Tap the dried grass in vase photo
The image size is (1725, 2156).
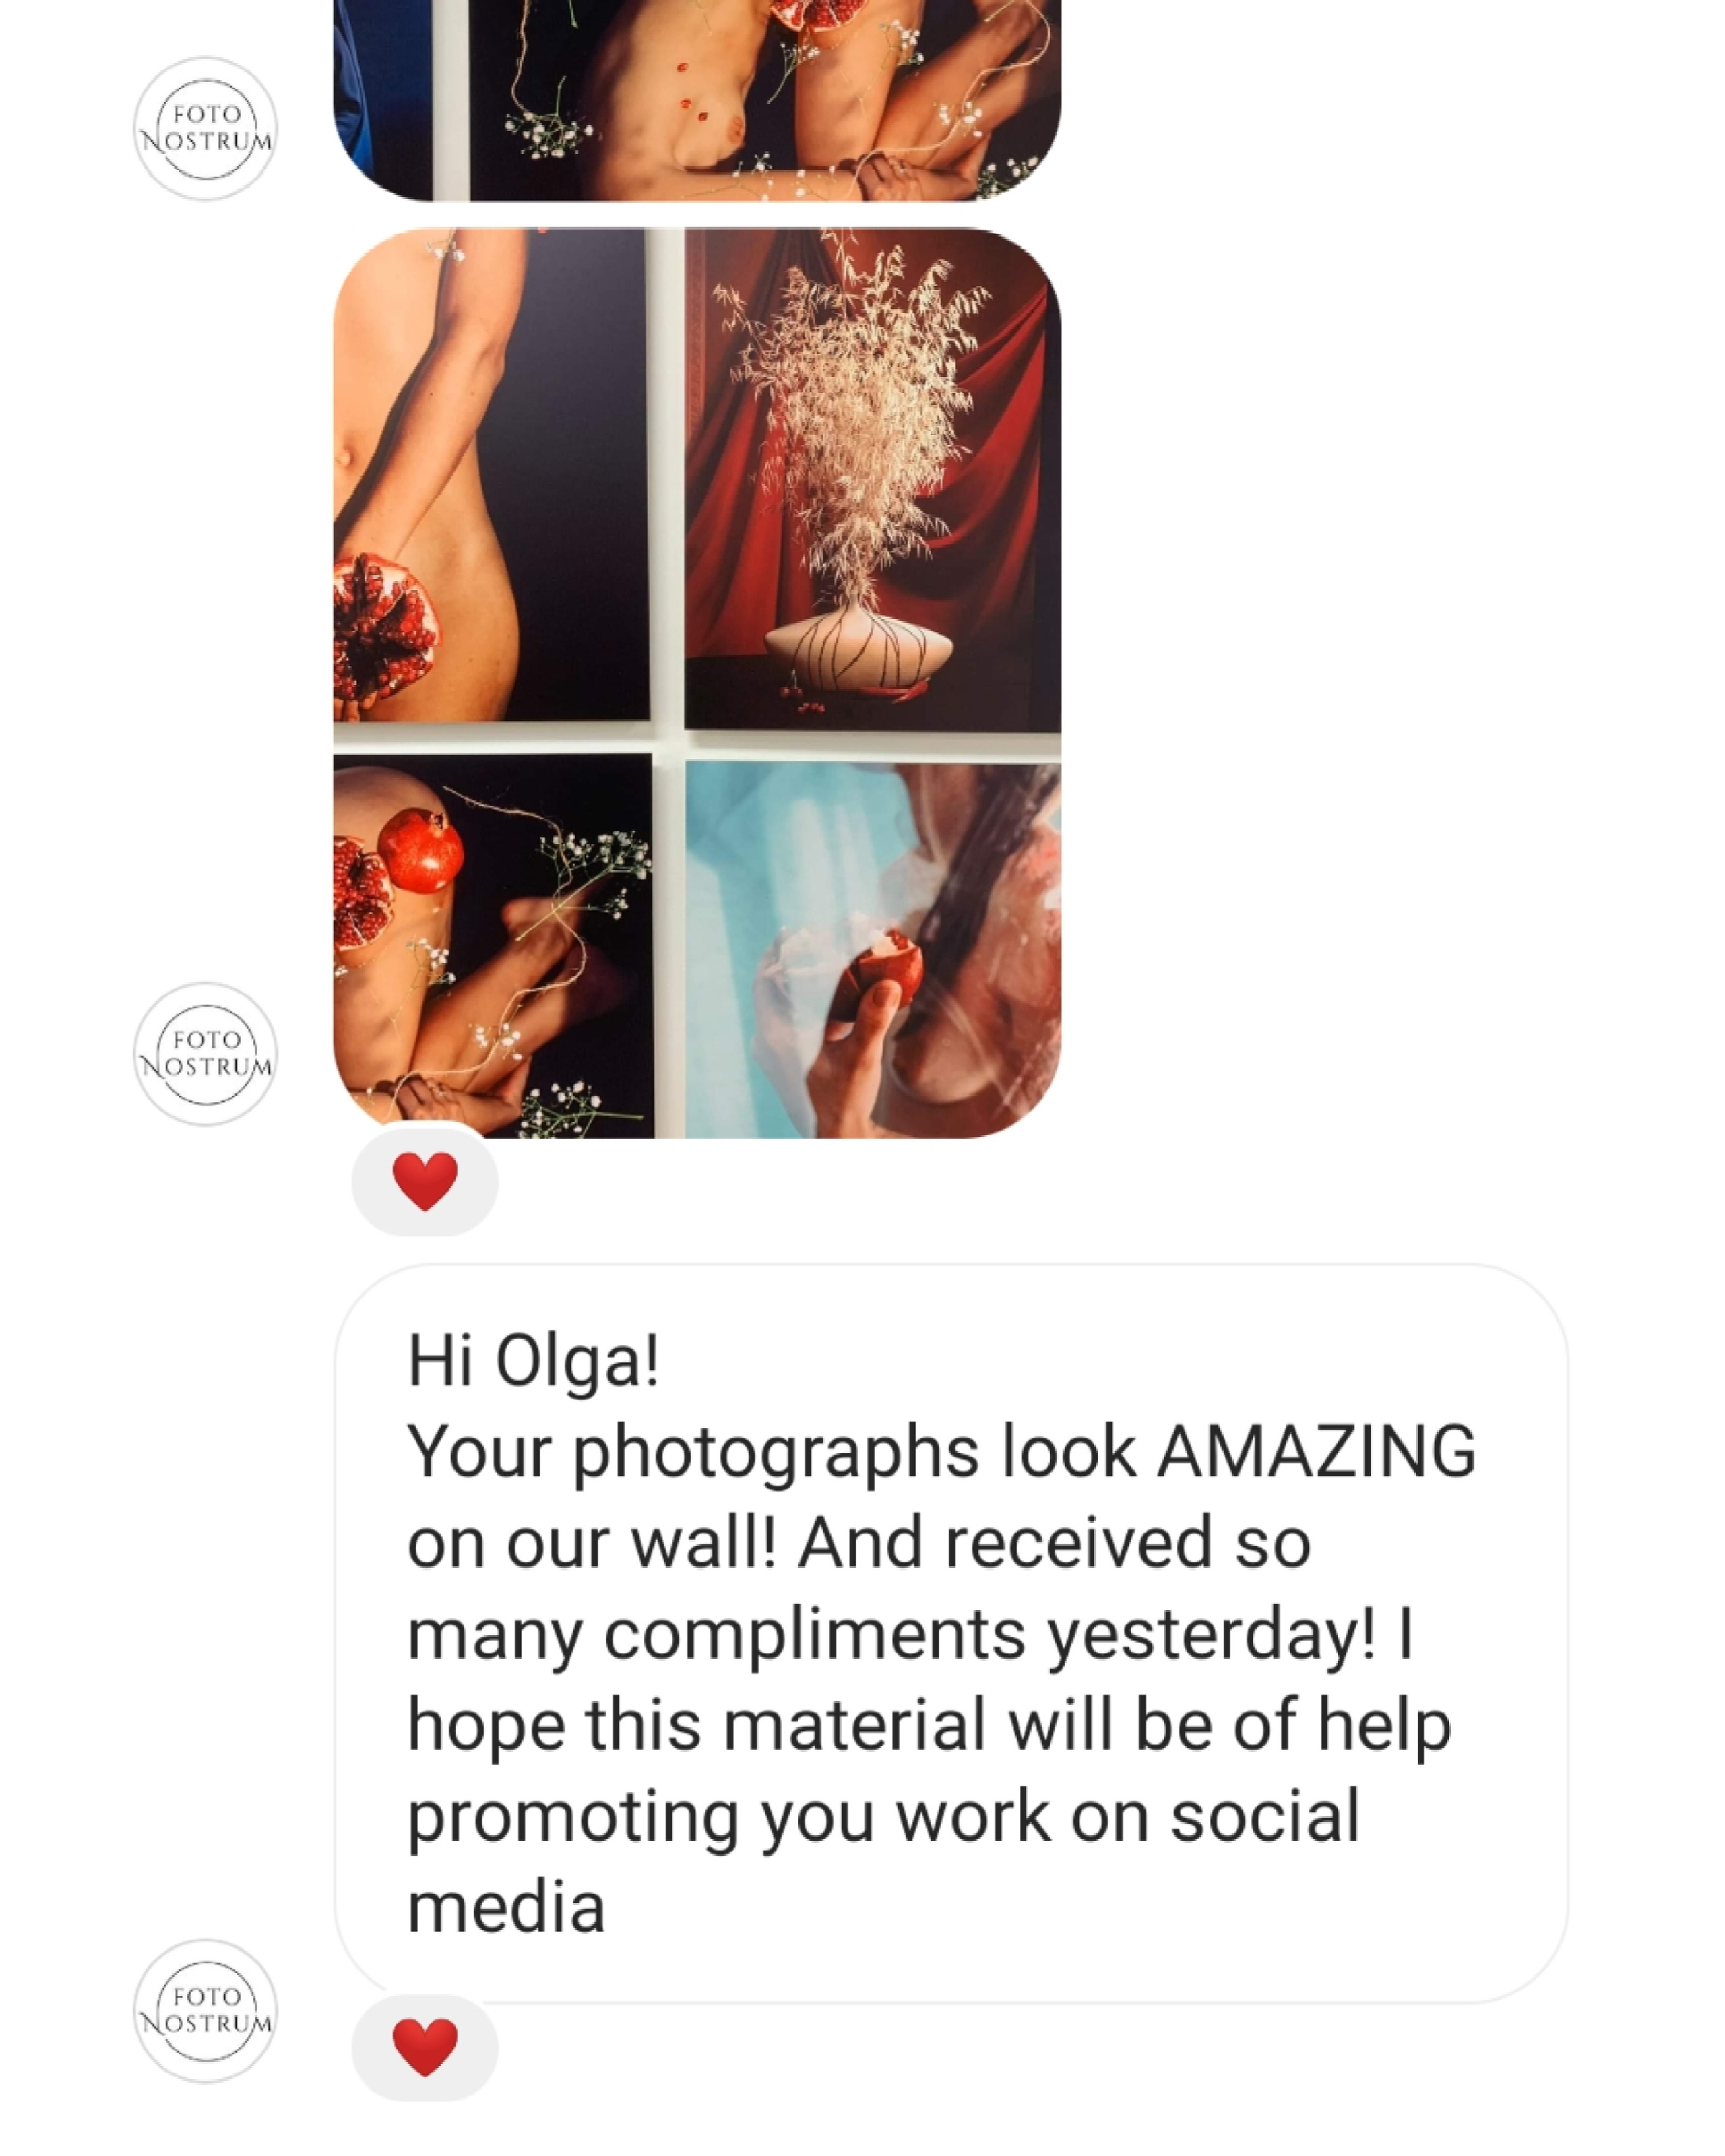(872, 479)
